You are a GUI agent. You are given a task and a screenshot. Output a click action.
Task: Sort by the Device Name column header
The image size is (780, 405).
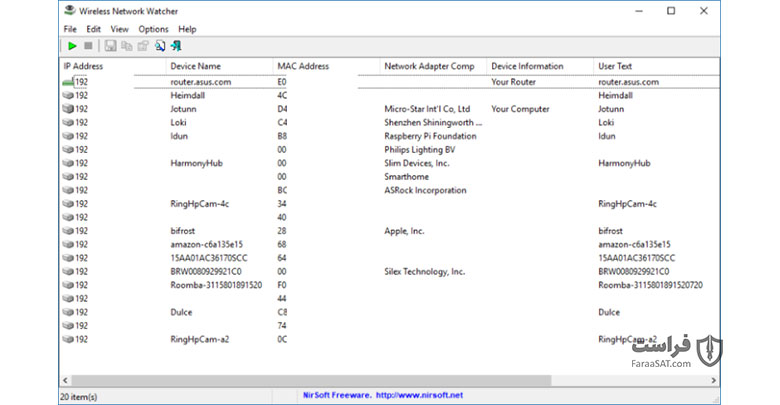[219, 66]
